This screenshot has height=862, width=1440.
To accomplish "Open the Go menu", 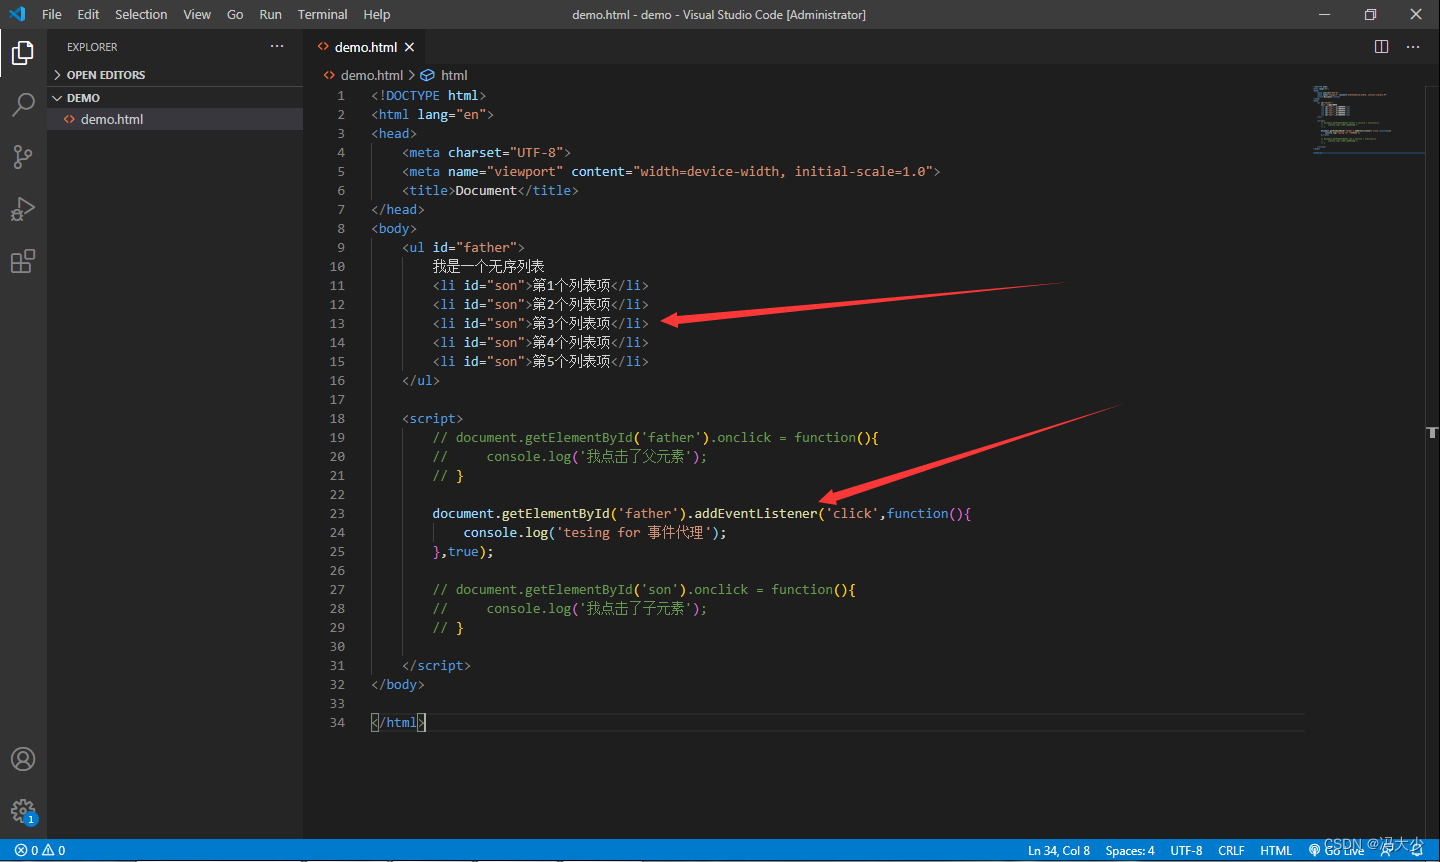I will [x=235, y=14].
